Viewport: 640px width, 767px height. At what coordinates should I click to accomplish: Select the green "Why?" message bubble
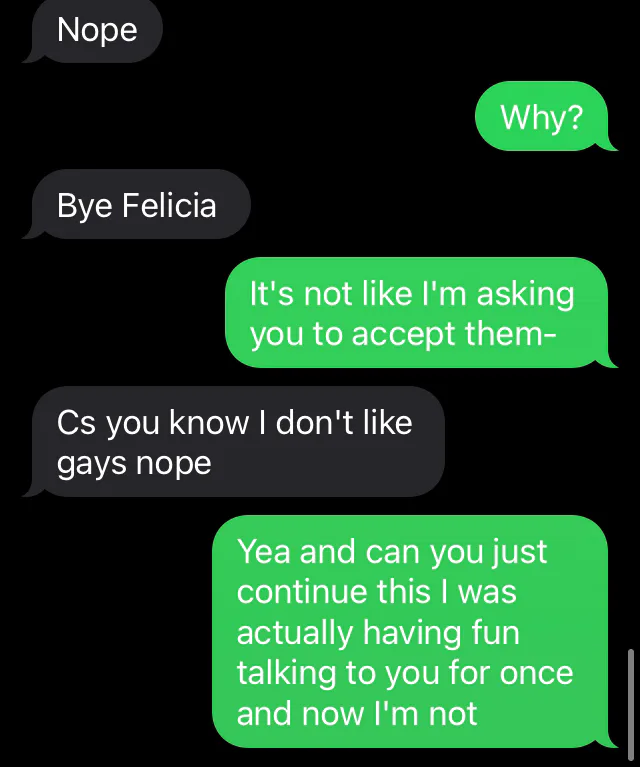tap(542, 116)
